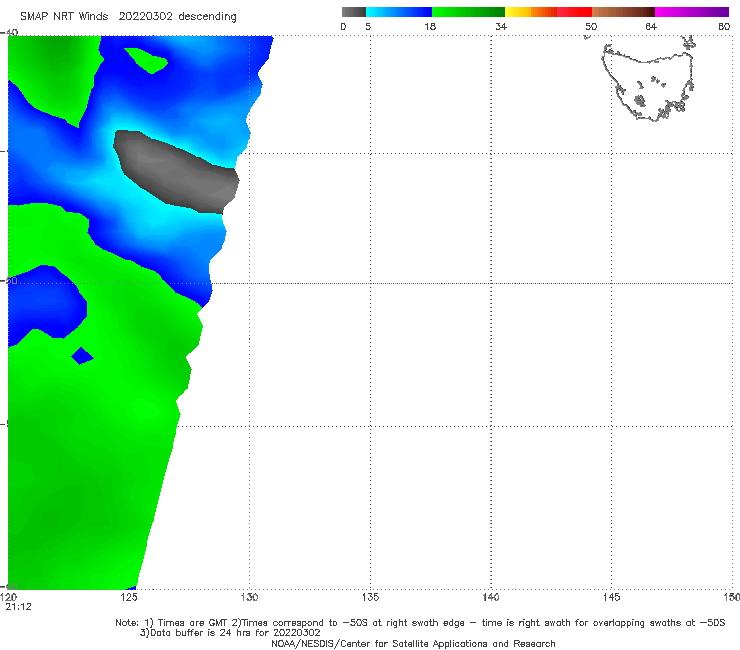Click the color bar label '50'
The image size is (740, 650).
point(591,27)
